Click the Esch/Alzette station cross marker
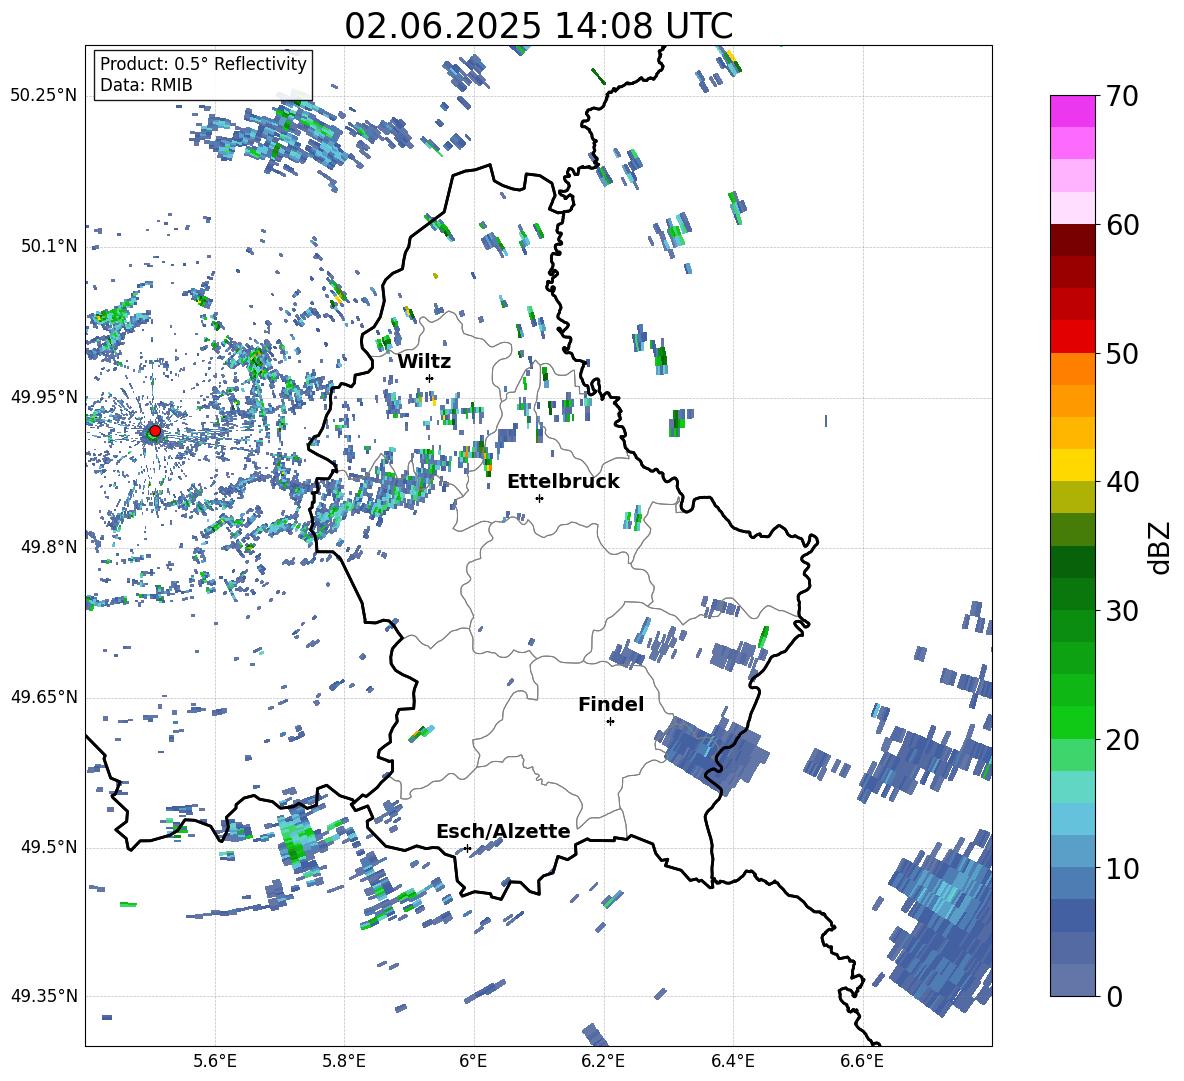The height and width of the screenshot is (1081, 1184). 467,848
